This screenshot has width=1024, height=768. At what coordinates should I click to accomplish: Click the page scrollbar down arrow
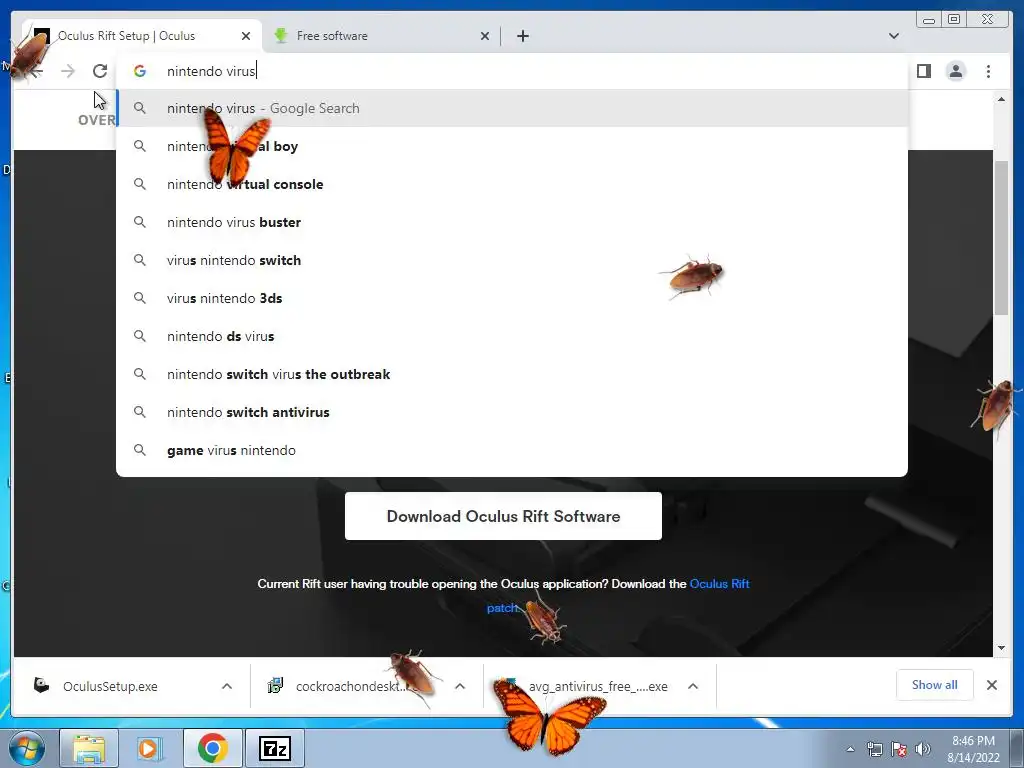(x=1001, y=648)
